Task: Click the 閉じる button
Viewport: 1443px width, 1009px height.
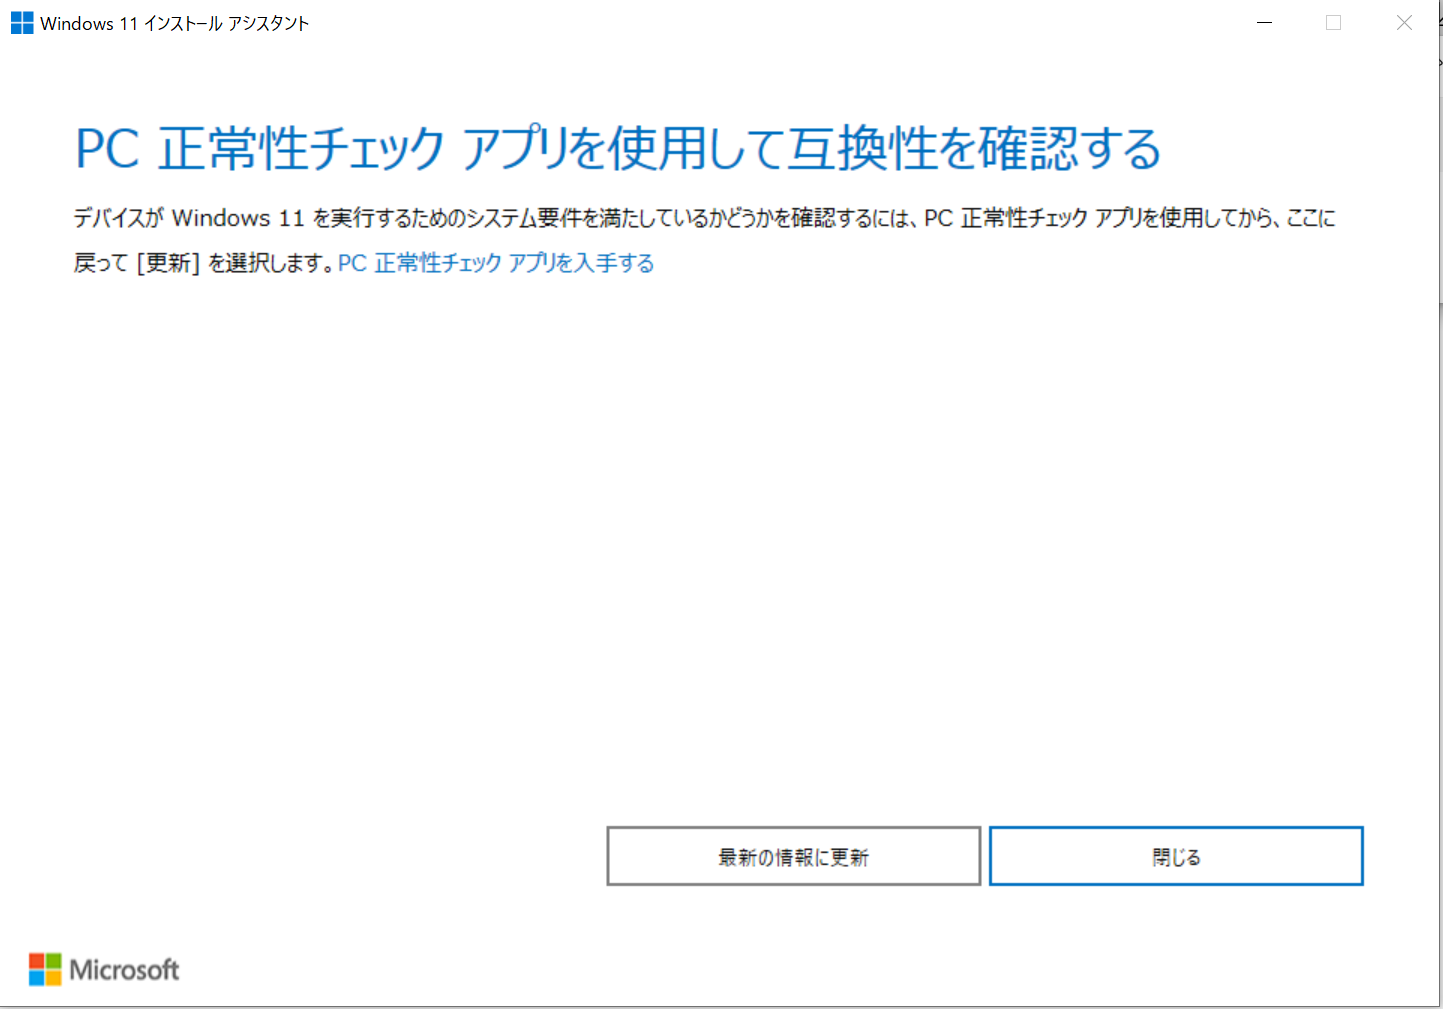Action: (x=1176, y=856)
